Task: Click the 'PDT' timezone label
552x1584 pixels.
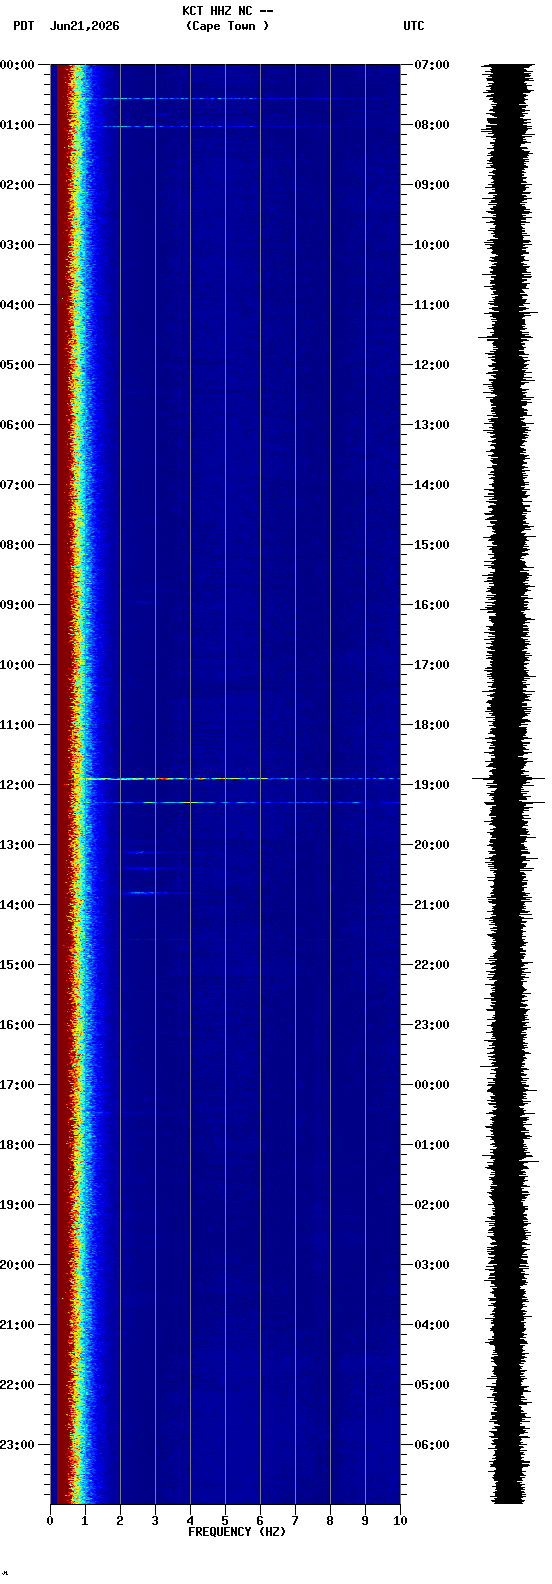Action: (x=23, y=26)
